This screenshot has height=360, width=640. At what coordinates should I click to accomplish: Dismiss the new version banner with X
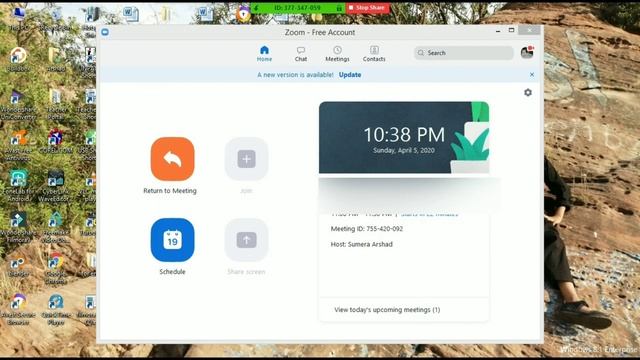[532, 75]
